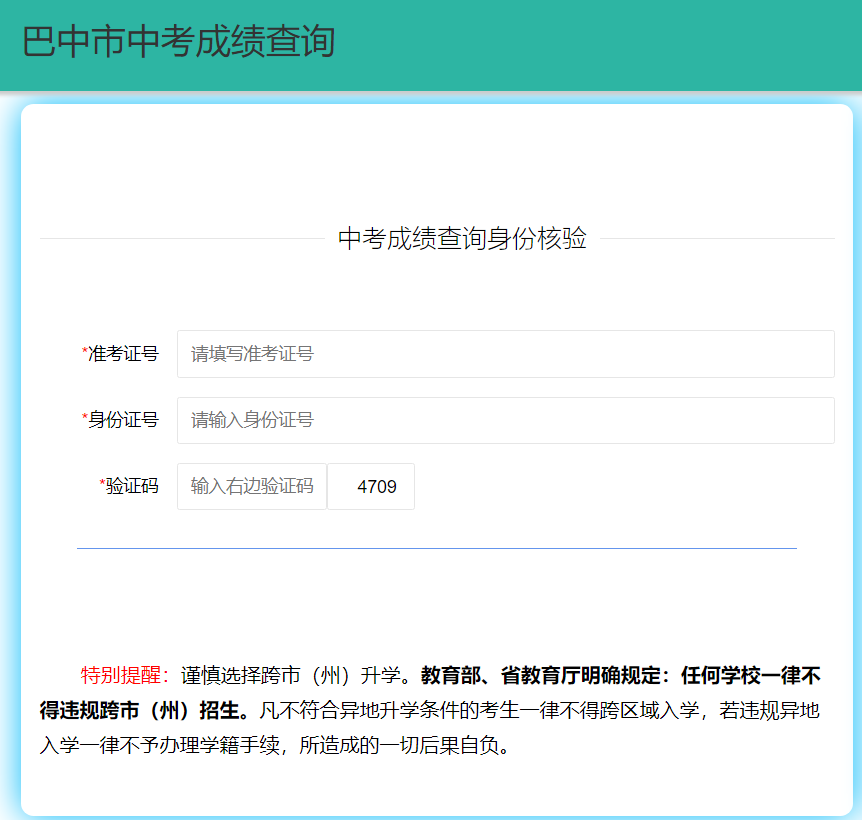Viewport: 862px width, 820px height.
Task: Click the 准考证号 input field
Action: 505,354
